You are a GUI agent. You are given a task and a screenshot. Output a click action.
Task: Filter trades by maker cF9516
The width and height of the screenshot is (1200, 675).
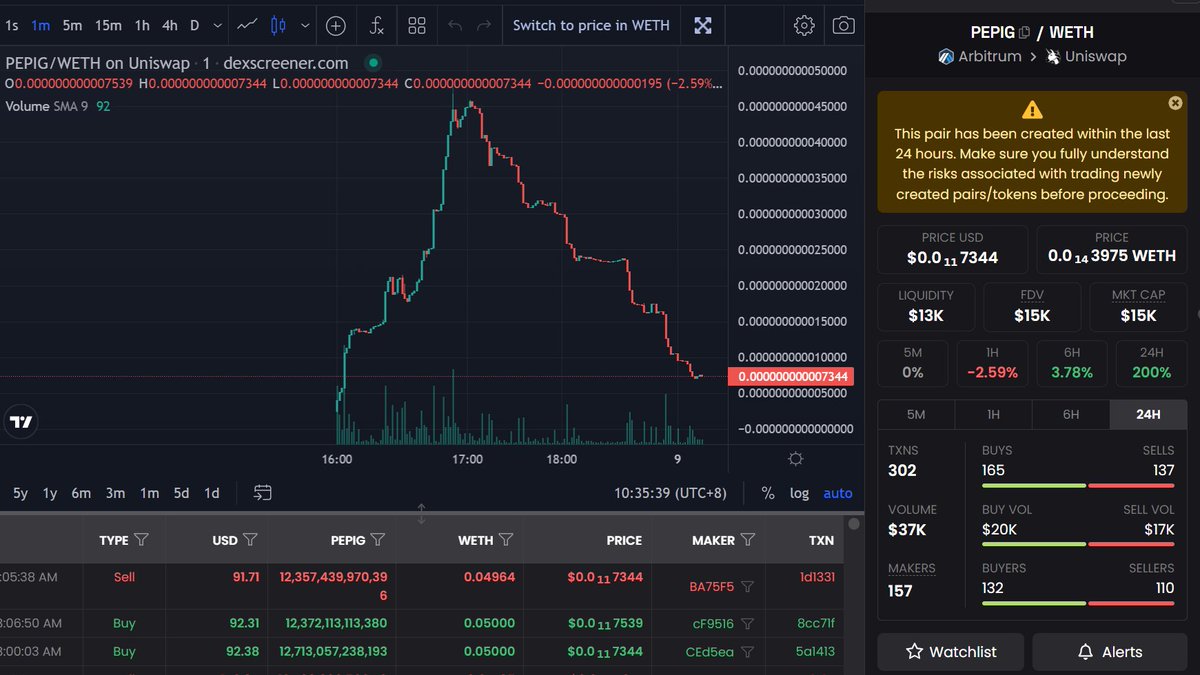[x=748, y=624]
